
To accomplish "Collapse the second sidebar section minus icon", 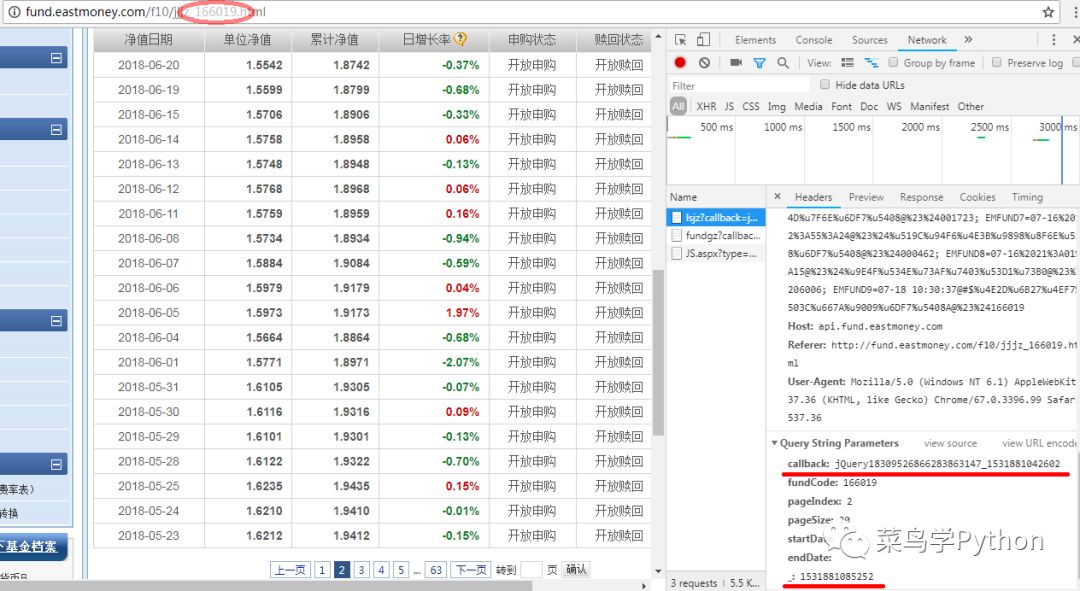I will click(x=56, y=129).
